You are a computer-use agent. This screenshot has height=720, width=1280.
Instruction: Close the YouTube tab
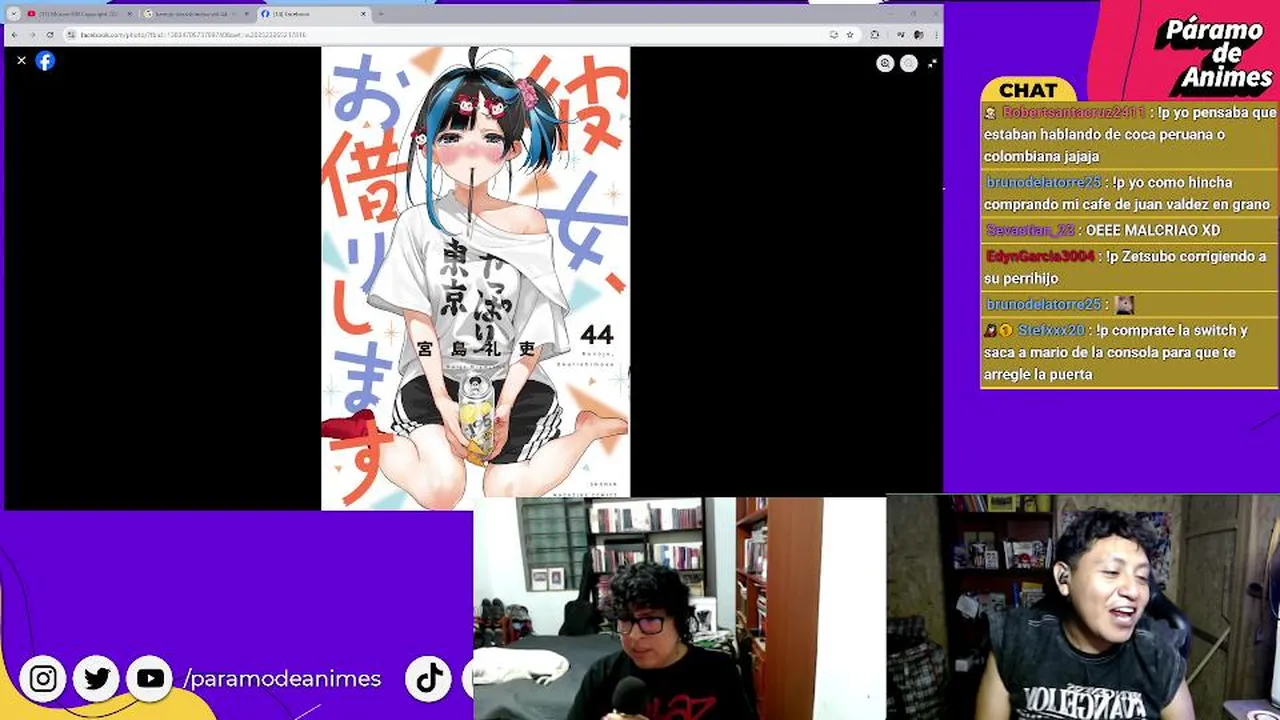[129, 14]
